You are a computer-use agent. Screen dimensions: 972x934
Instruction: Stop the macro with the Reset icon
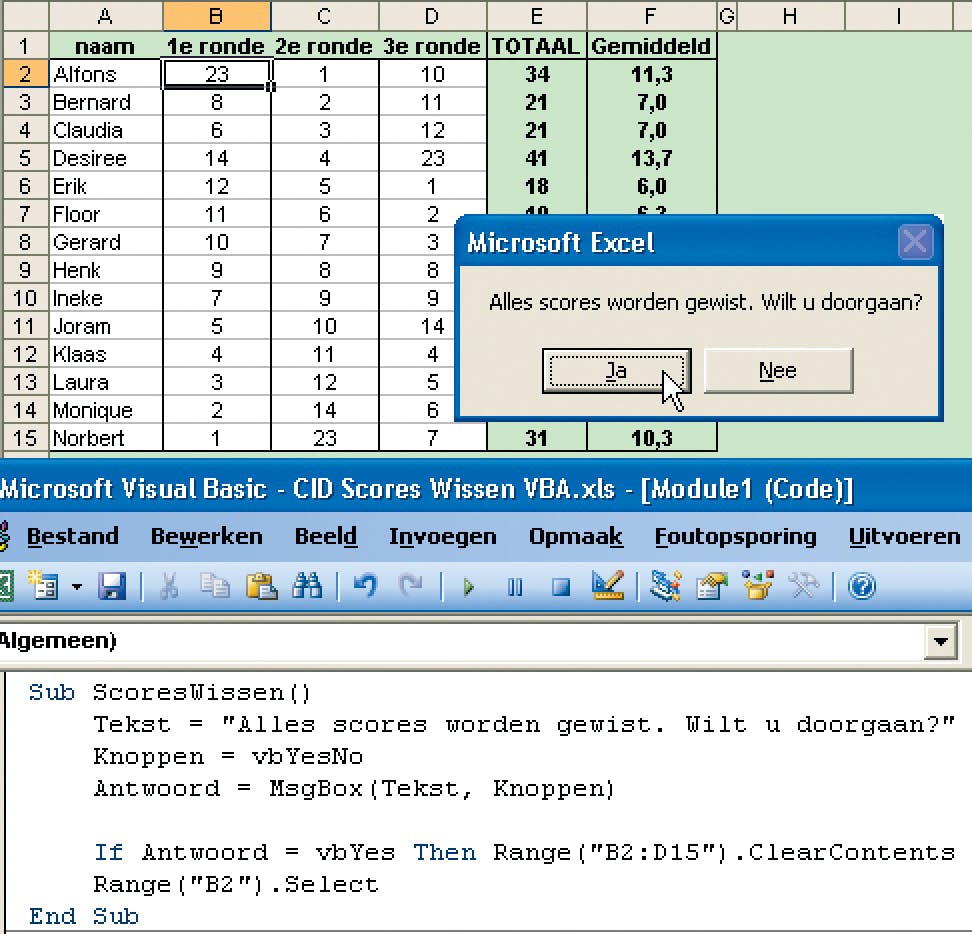point(561,586)
